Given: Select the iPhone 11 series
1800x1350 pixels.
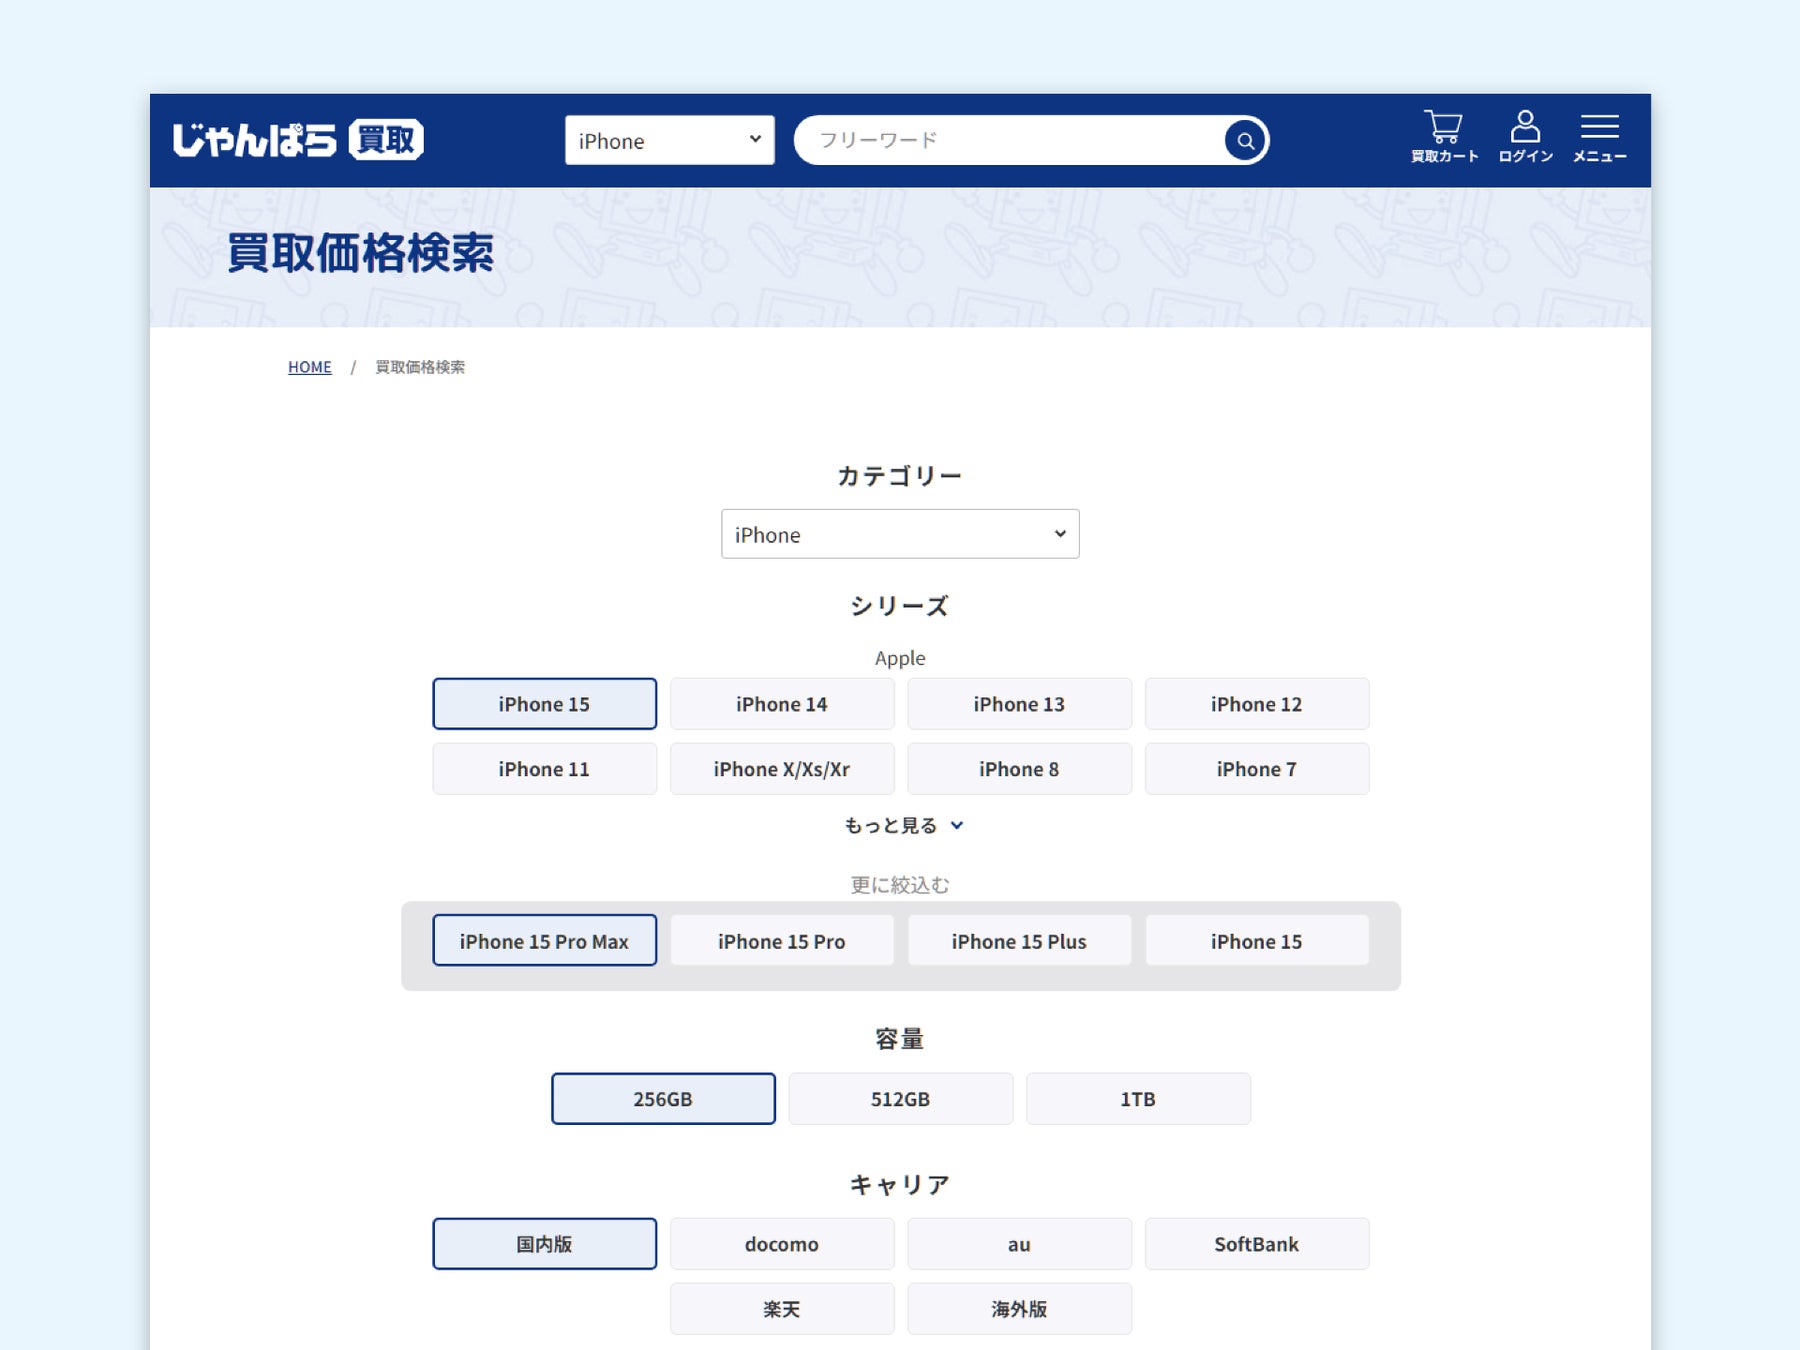Looking at the screenshot, I should coord(544,769).
